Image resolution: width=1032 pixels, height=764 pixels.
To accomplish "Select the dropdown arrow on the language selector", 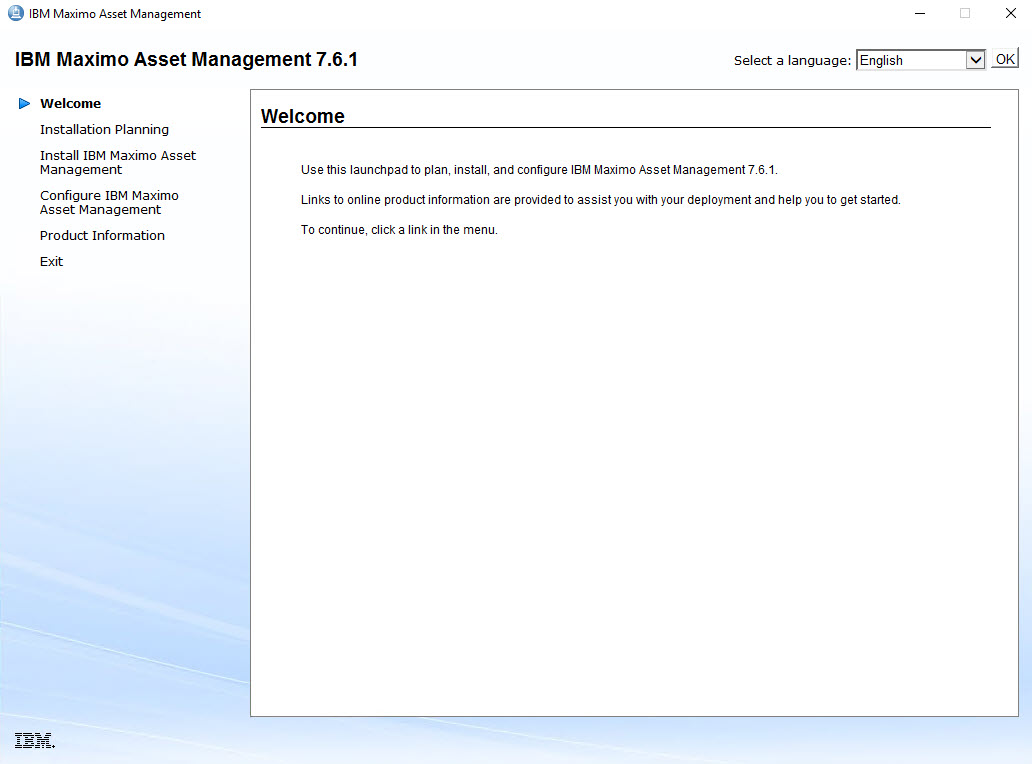I will tap(975, 60).
